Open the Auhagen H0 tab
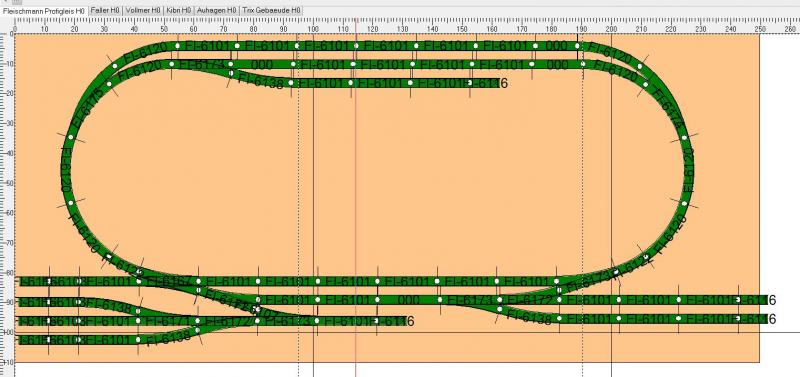800x377 pixels. pos(217,10)
